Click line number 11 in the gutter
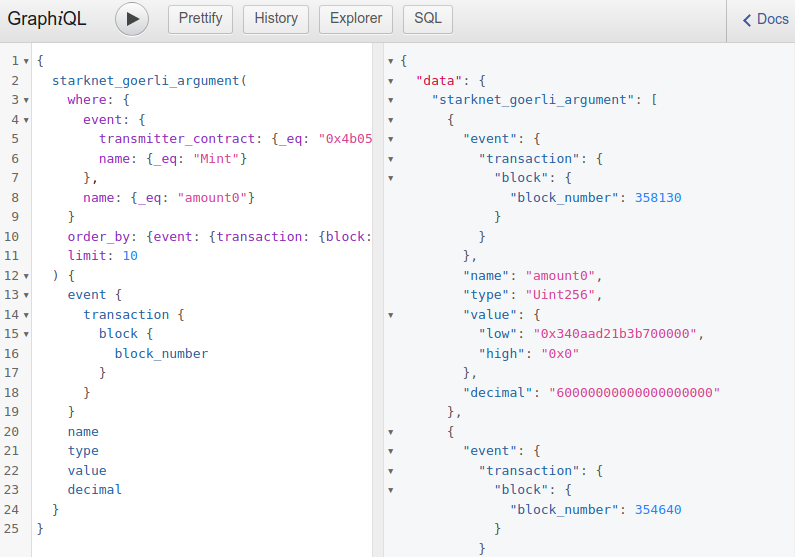The height and width of the screenshot is (557, 795). [12, 256]
